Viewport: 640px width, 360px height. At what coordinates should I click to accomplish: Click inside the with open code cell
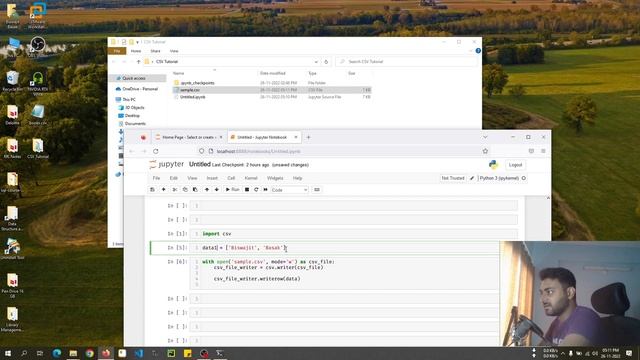[x=344, y=273]
